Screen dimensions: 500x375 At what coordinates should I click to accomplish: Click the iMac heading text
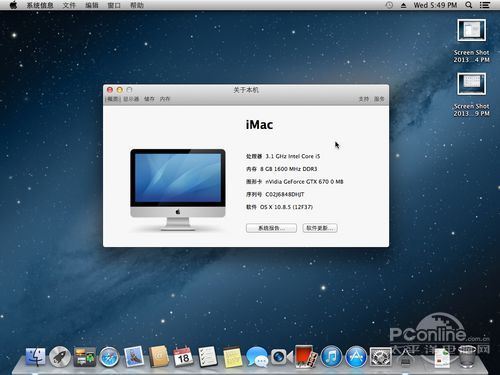pos(259,125)
